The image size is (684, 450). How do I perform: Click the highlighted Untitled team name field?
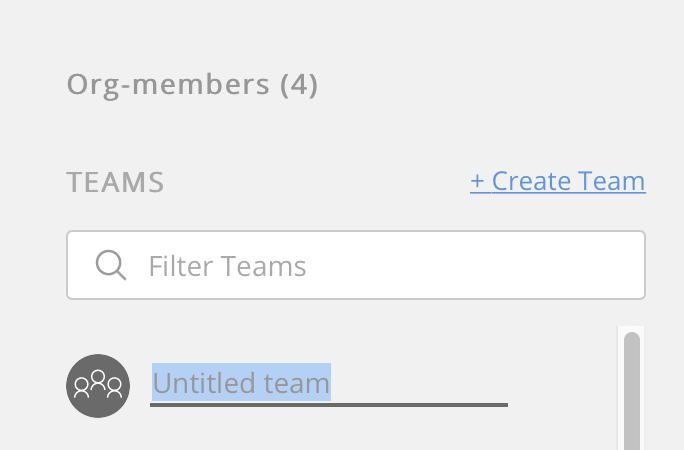coord(241,383)
